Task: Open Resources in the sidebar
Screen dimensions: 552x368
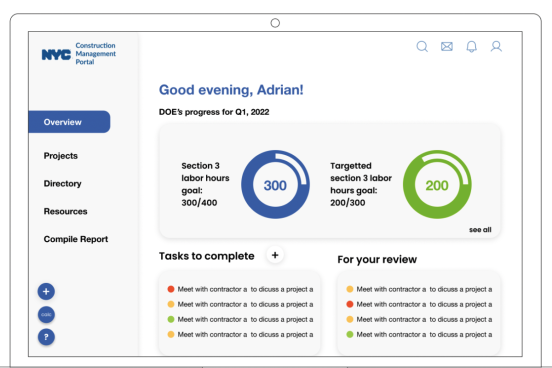Action: click(65, 211)
